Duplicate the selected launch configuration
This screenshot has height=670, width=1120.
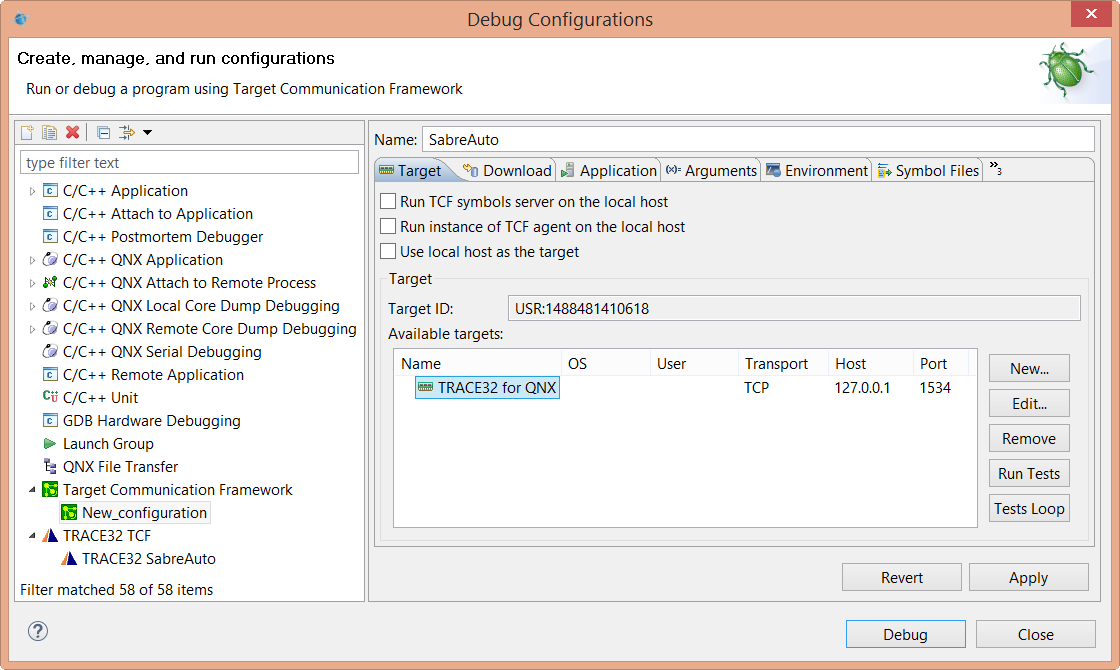(49, 131)
